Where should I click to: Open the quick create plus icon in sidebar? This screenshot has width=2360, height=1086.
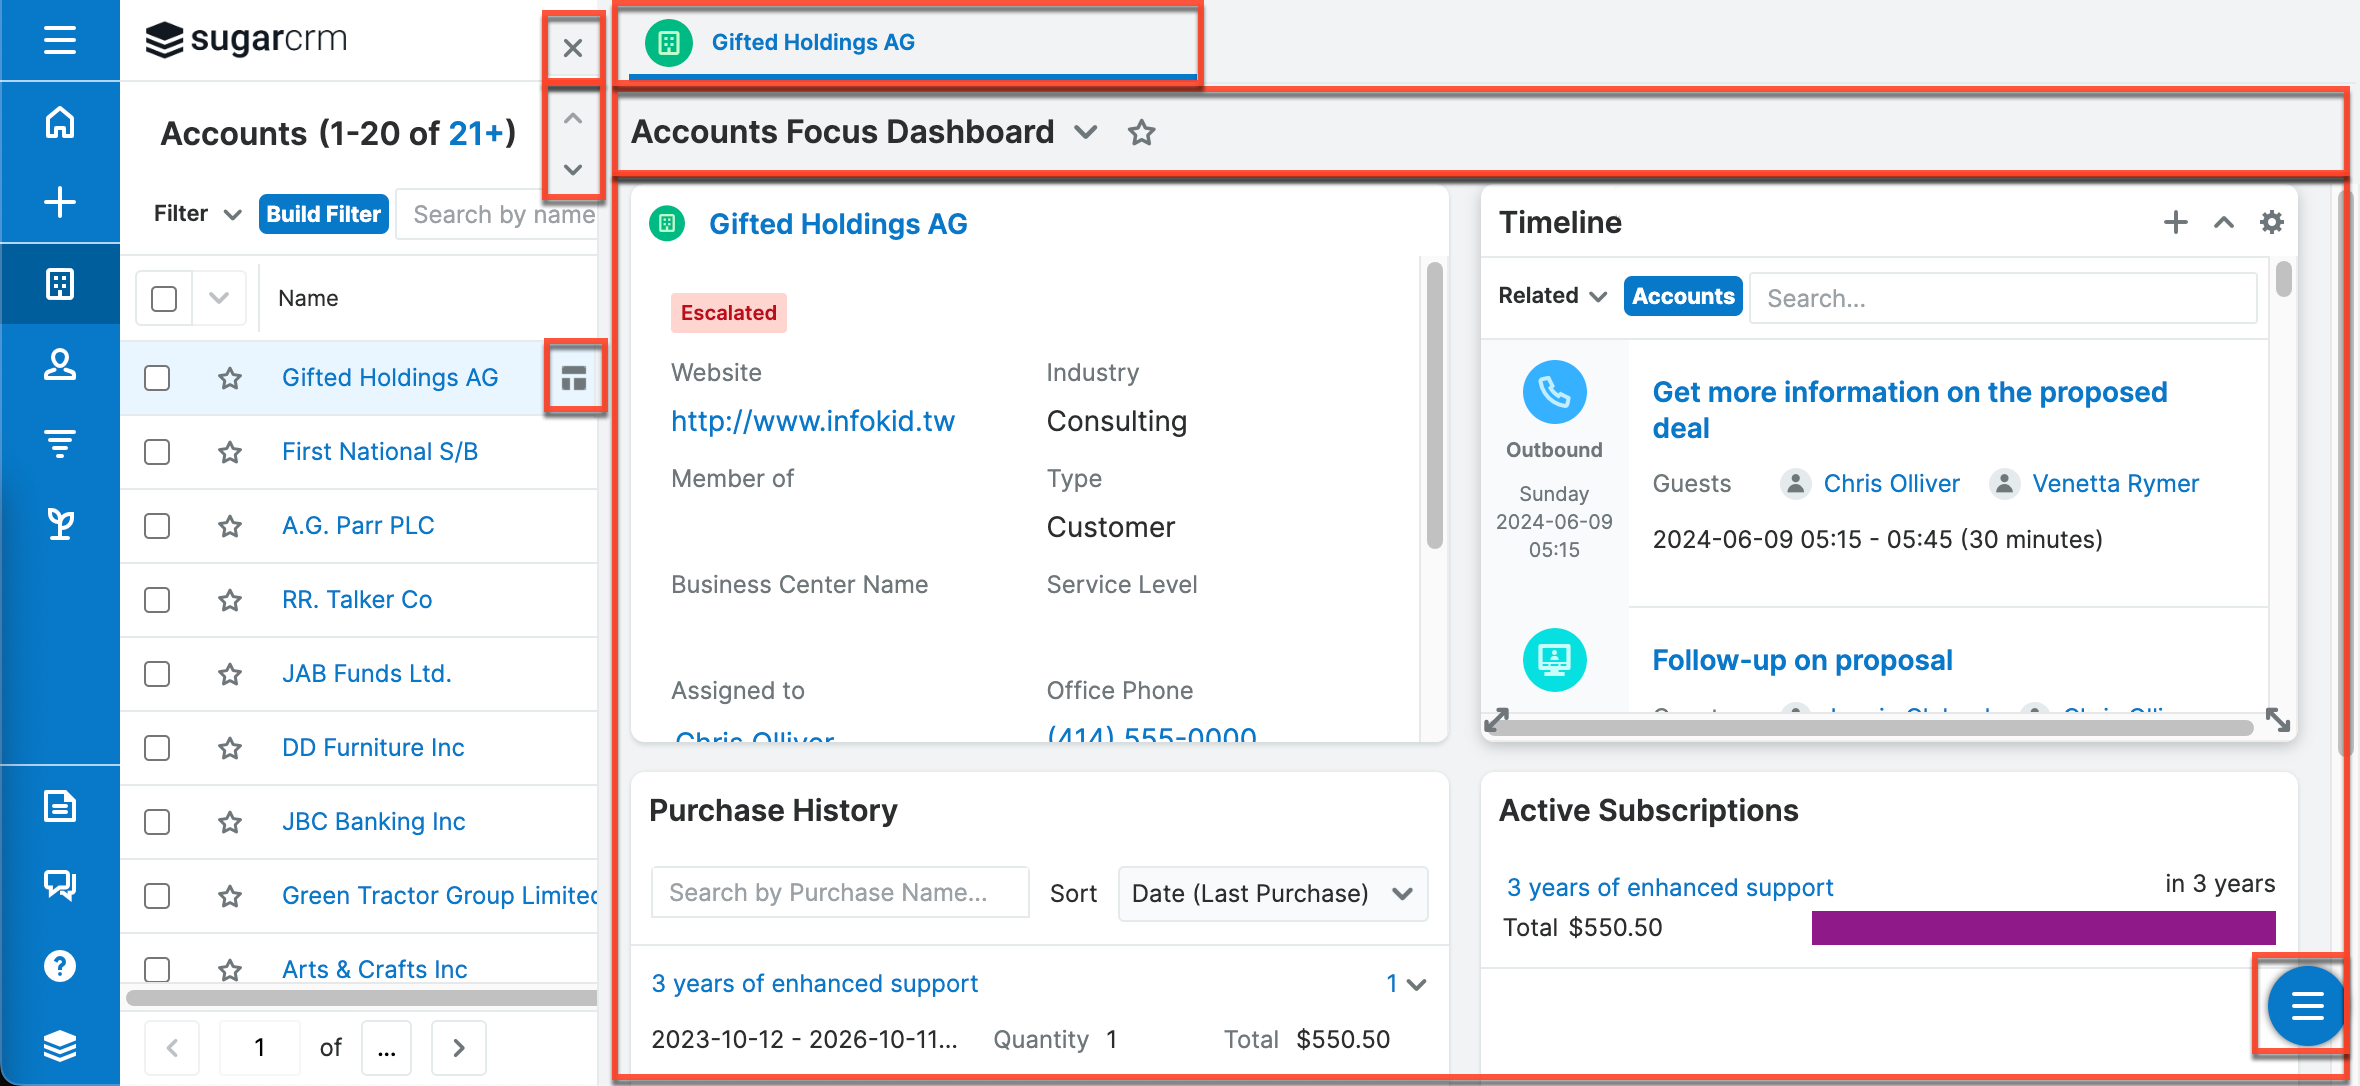point(60,200)
